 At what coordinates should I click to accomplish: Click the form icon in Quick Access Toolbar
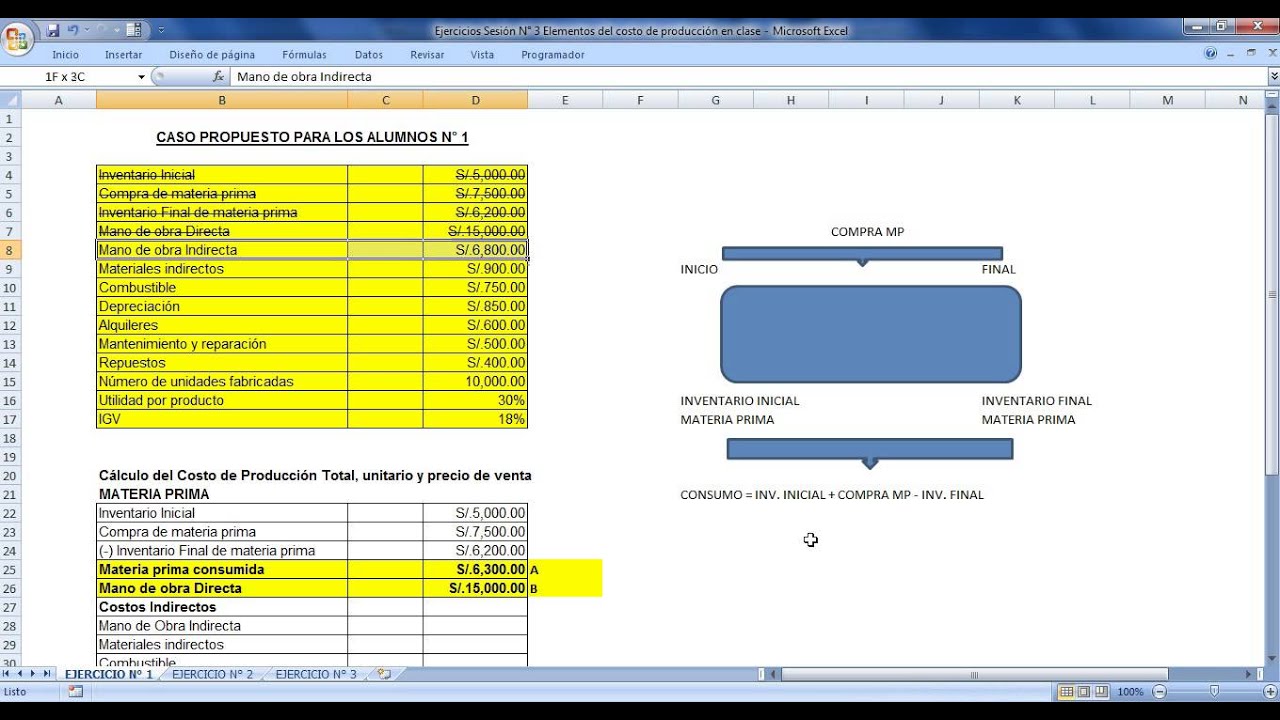tap(134, 31)
